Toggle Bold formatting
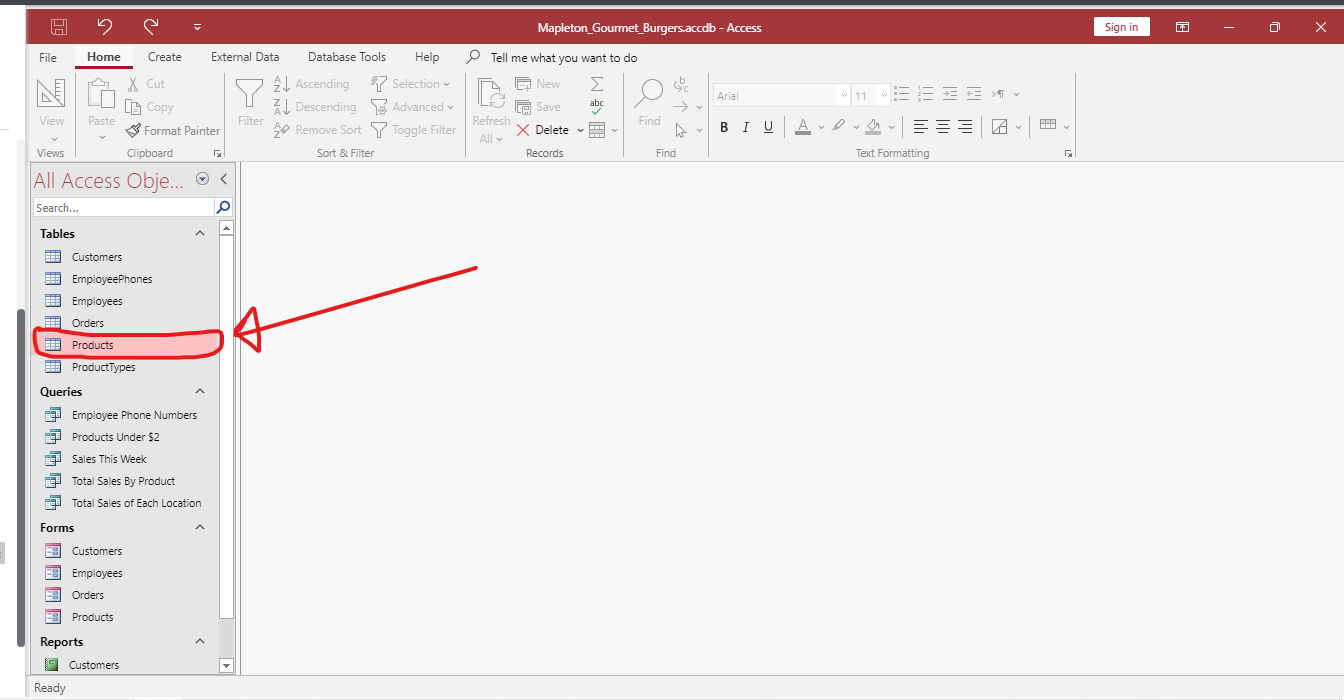1344x700 pixels. (x=724, y=127)
